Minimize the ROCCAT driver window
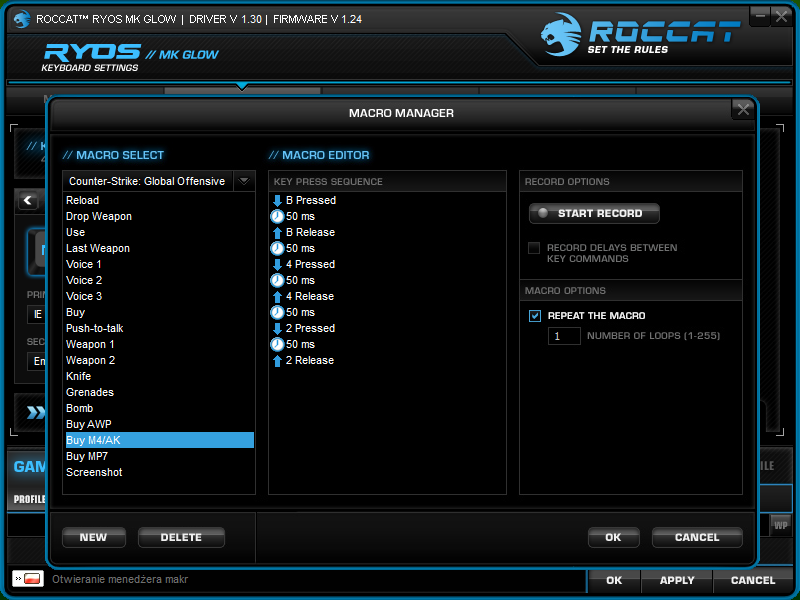This screenshot has height=600, width=800. 759,16
